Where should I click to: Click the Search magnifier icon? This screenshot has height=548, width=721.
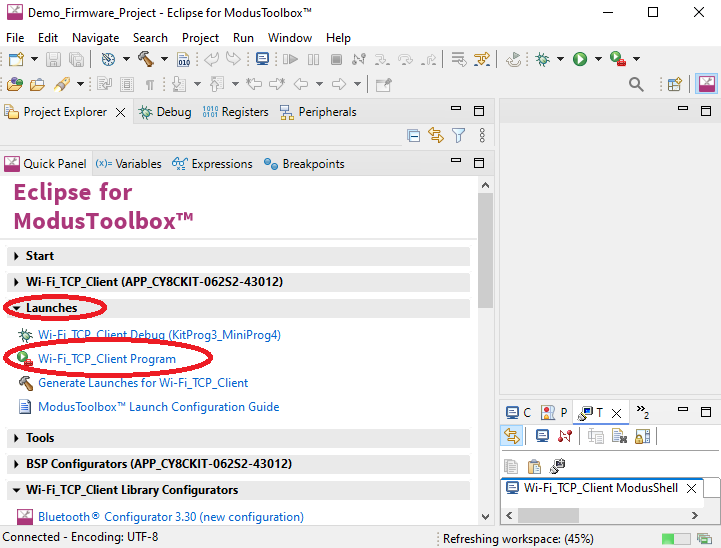pos(636,84)
